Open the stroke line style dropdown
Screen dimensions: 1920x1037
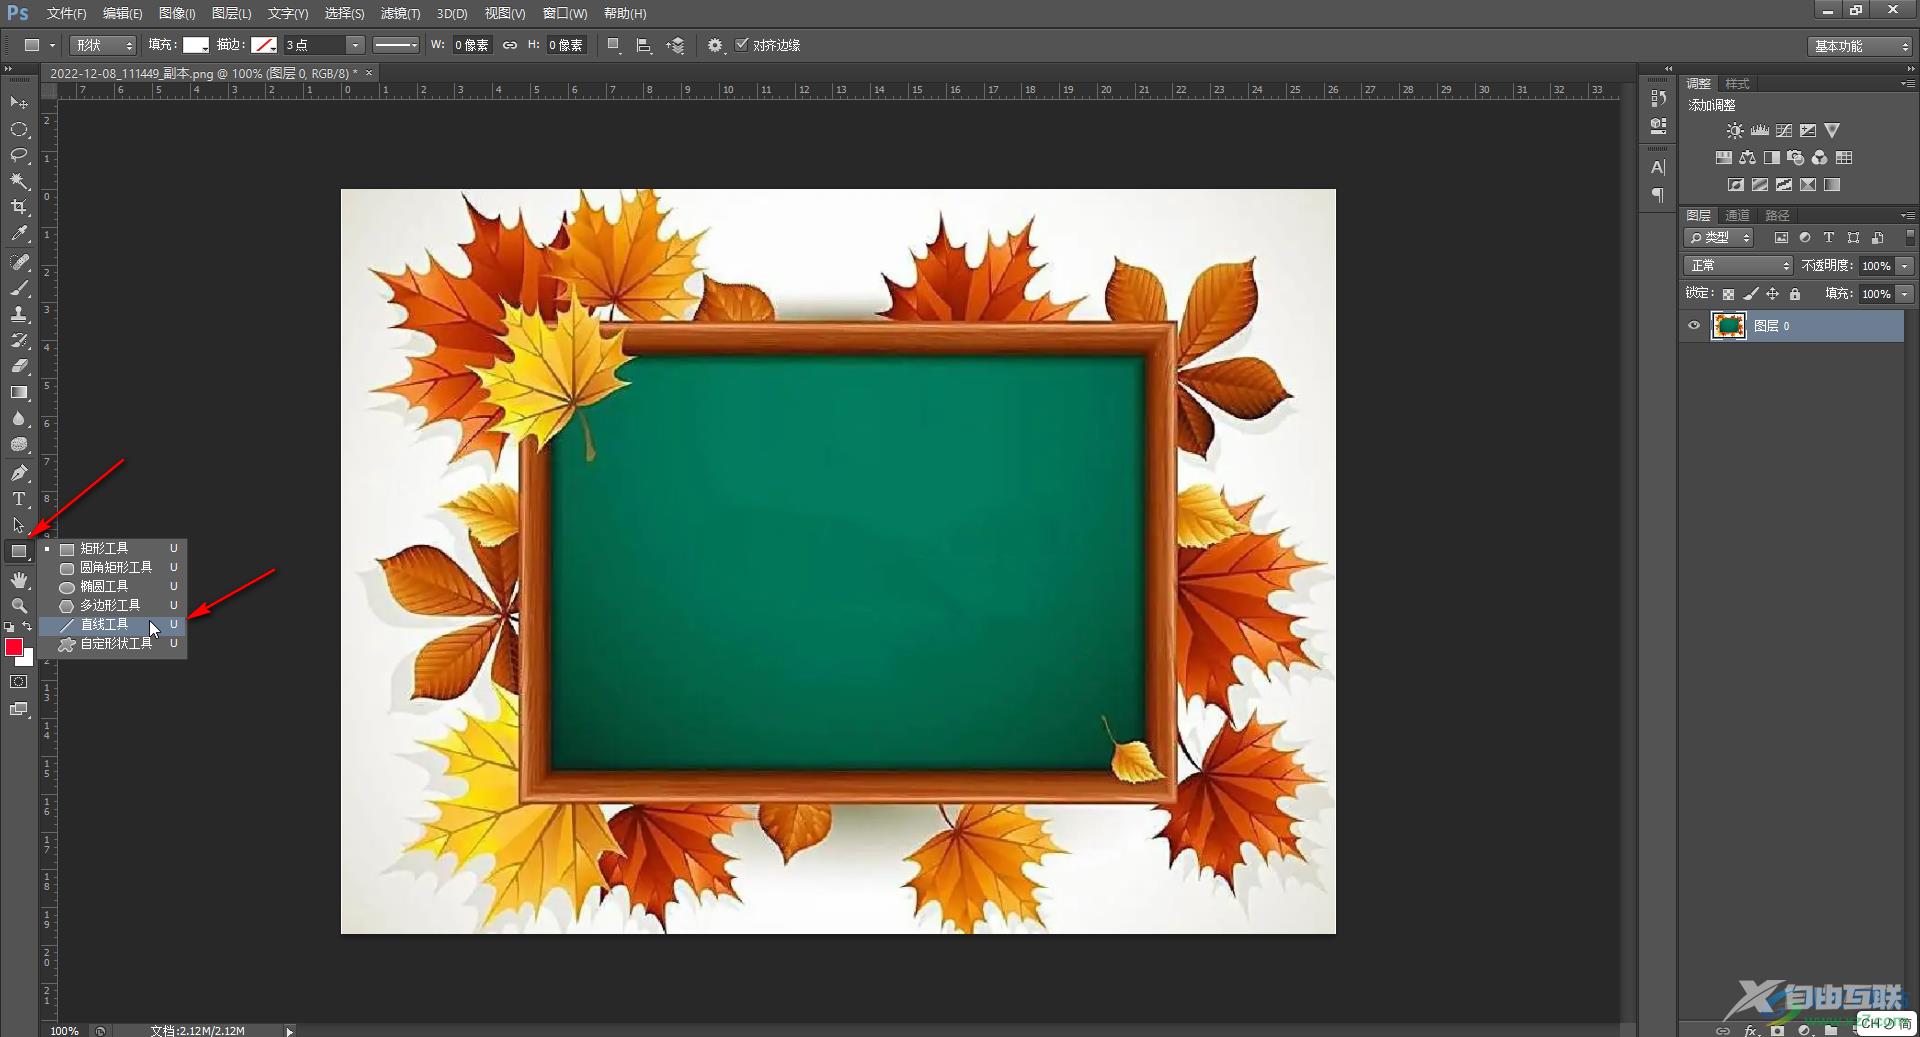tap(396, 45)
